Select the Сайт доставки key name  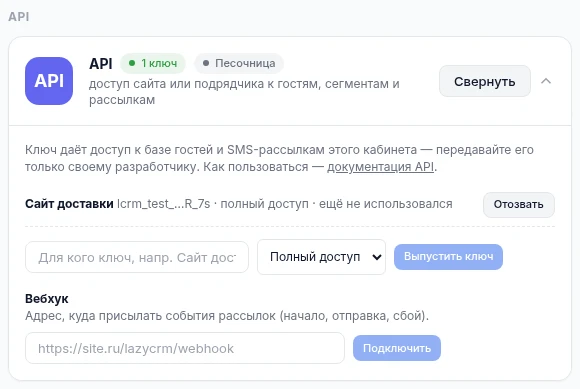coord(69,204)
